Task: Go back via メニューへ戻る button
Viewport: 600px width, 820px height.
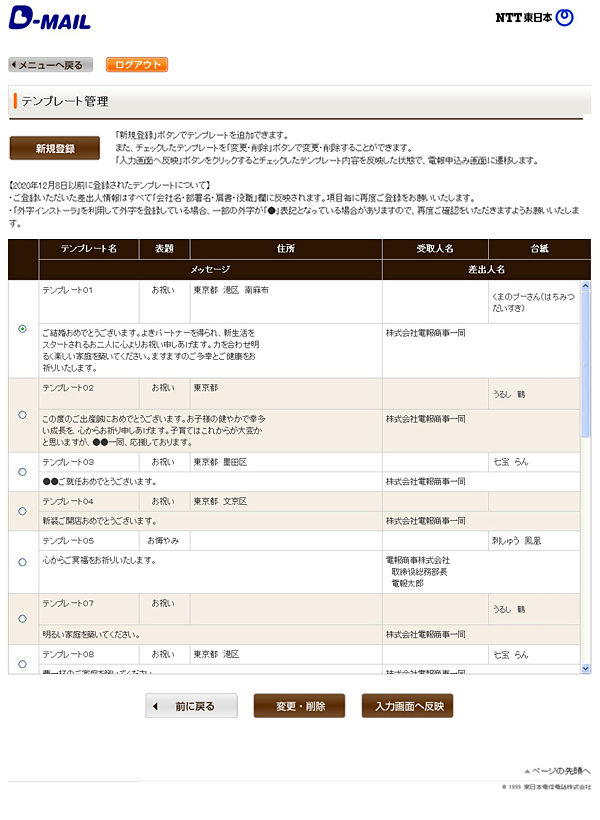Action: 51,65
